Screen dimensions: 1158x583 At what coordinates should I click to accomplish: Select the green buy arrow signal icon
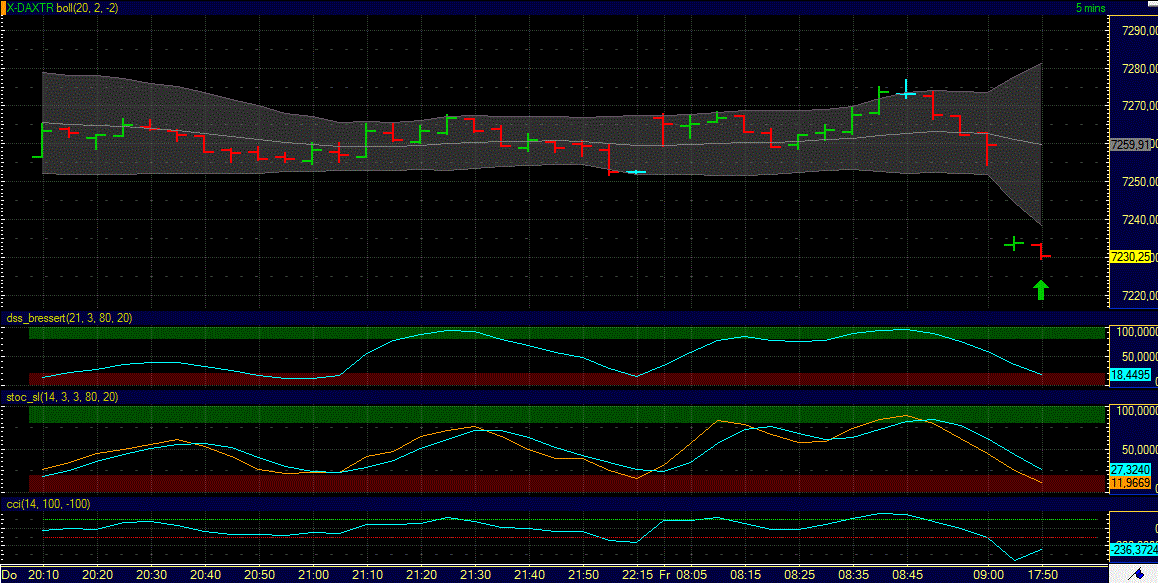point(1040,289)
